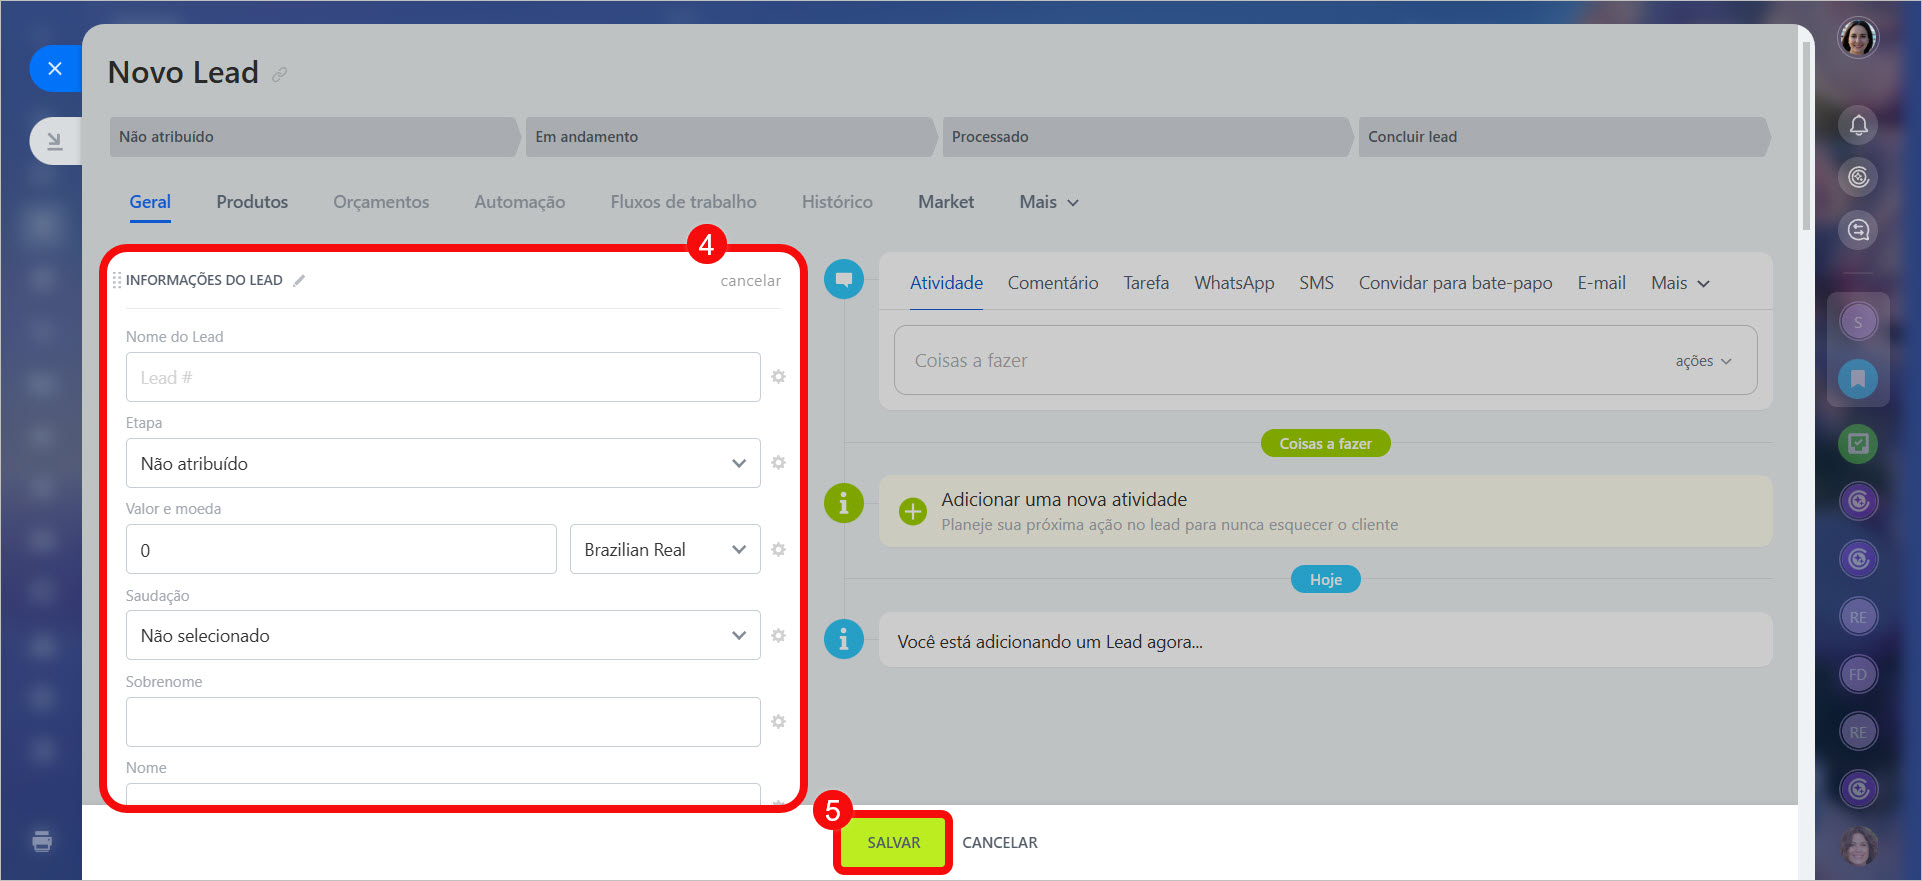Image resolution: width=1922 pixels, height=881 pixels.
Task: Open the spiral icon below the bell
Action: coord(1858,177)
